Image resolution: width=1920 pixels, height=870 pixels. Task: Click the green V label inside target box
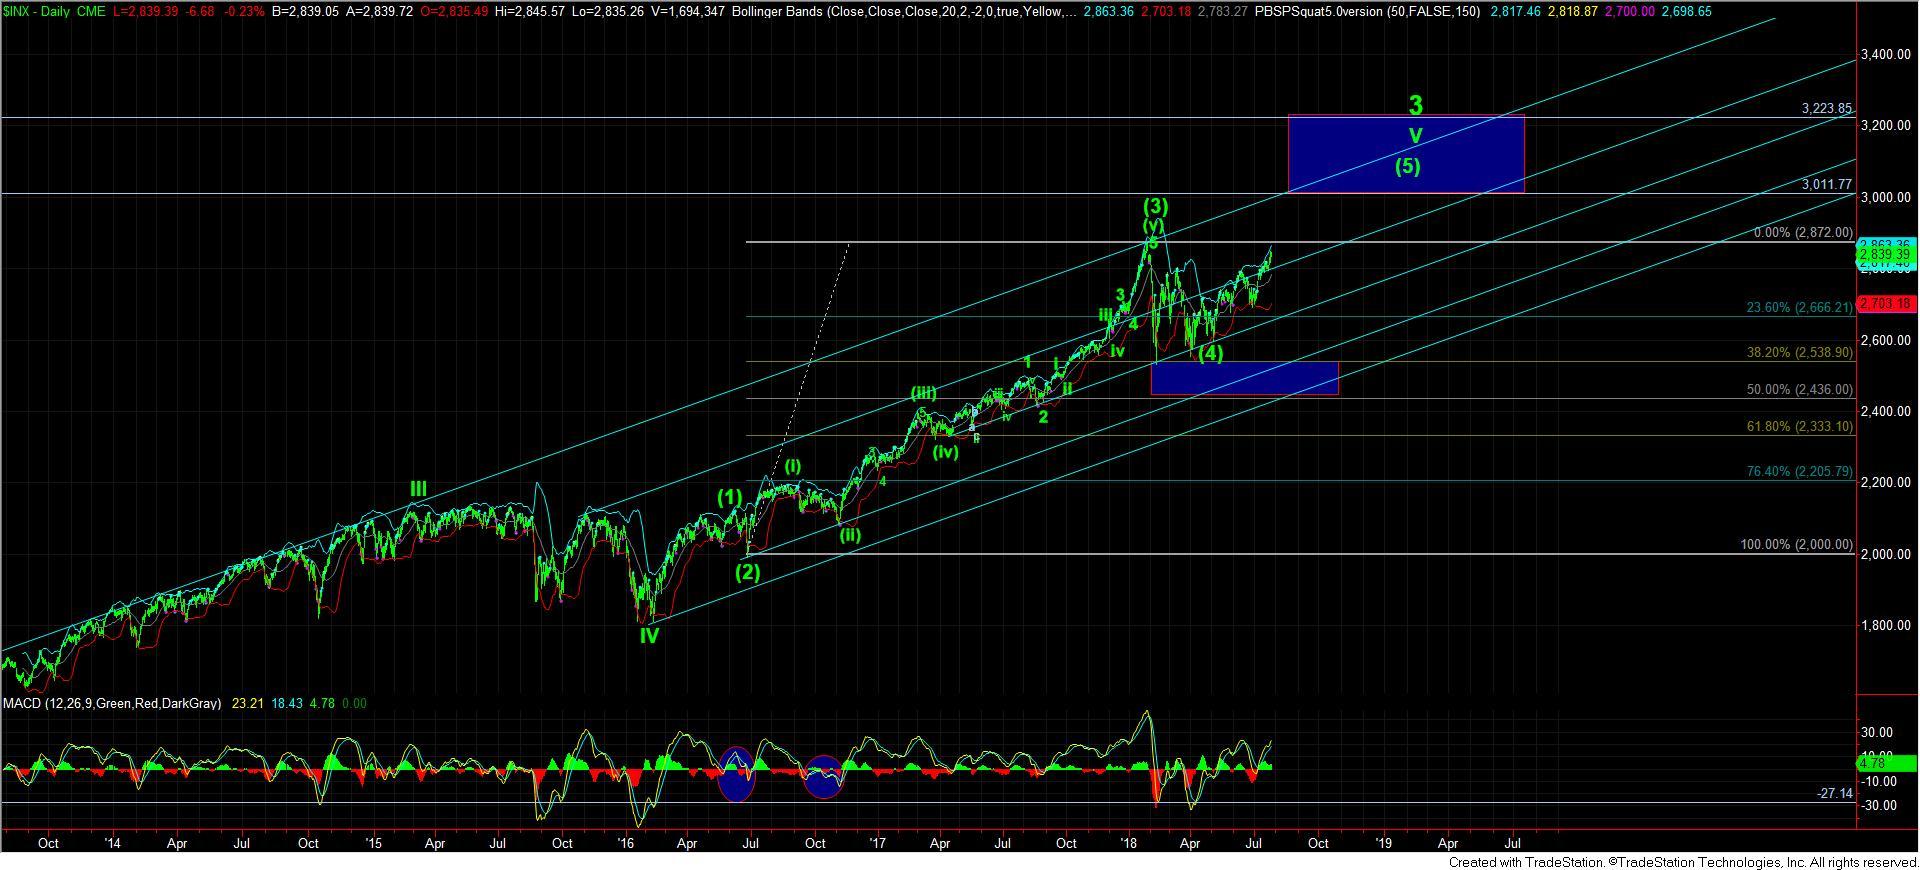point(1415,135)
